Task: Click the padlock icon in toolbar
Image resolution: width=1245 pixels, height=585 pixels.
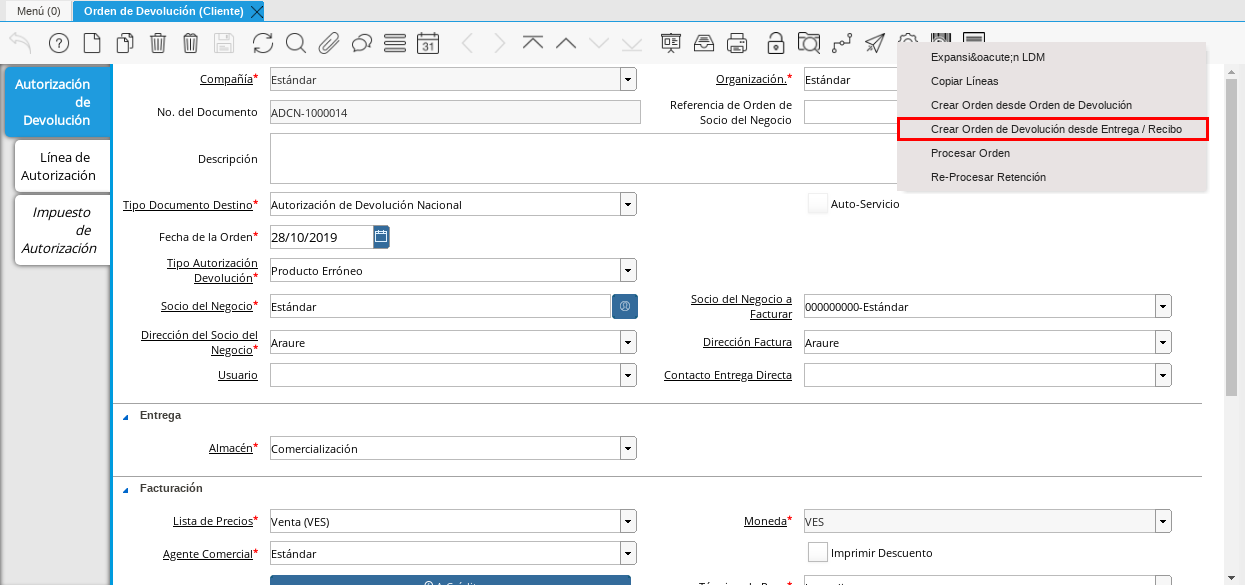Action: click(775, 43)
